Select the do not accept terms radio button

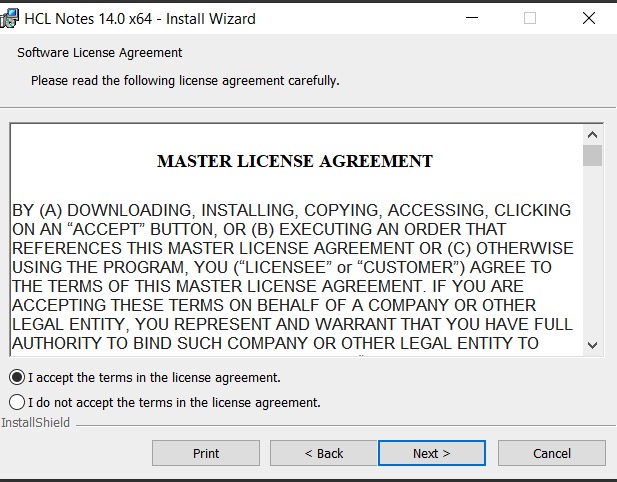pos(17,403)
